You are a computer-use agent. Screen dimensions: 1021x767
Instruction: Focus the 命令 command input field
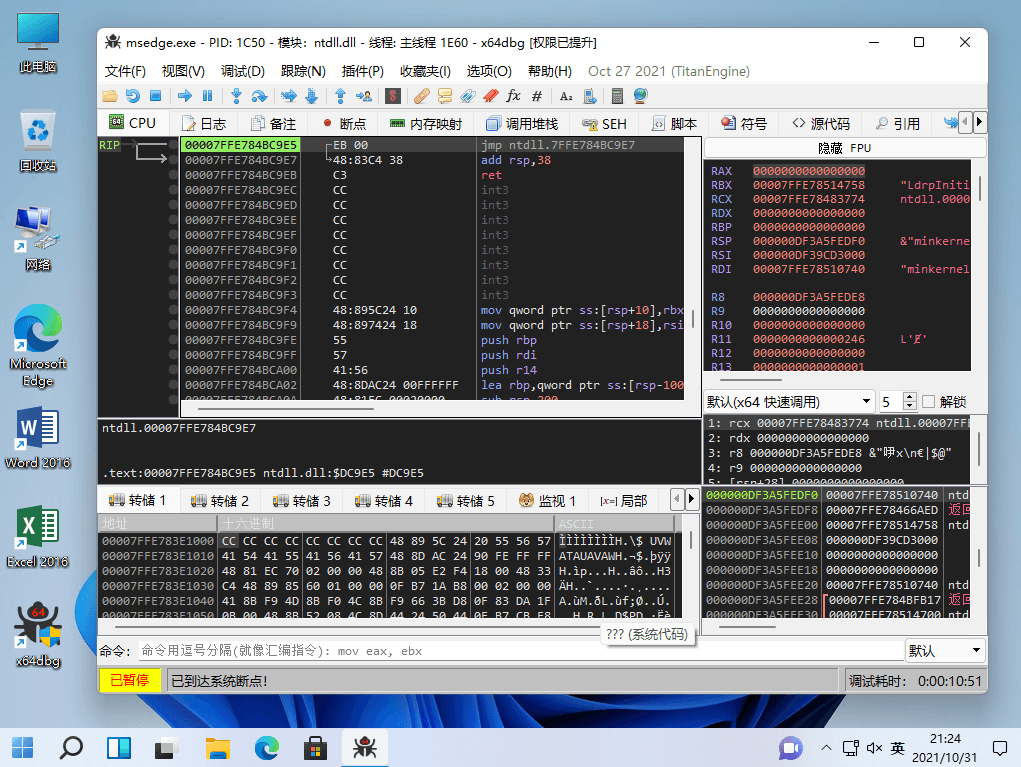pyautogui.click(x=521, y=650)
